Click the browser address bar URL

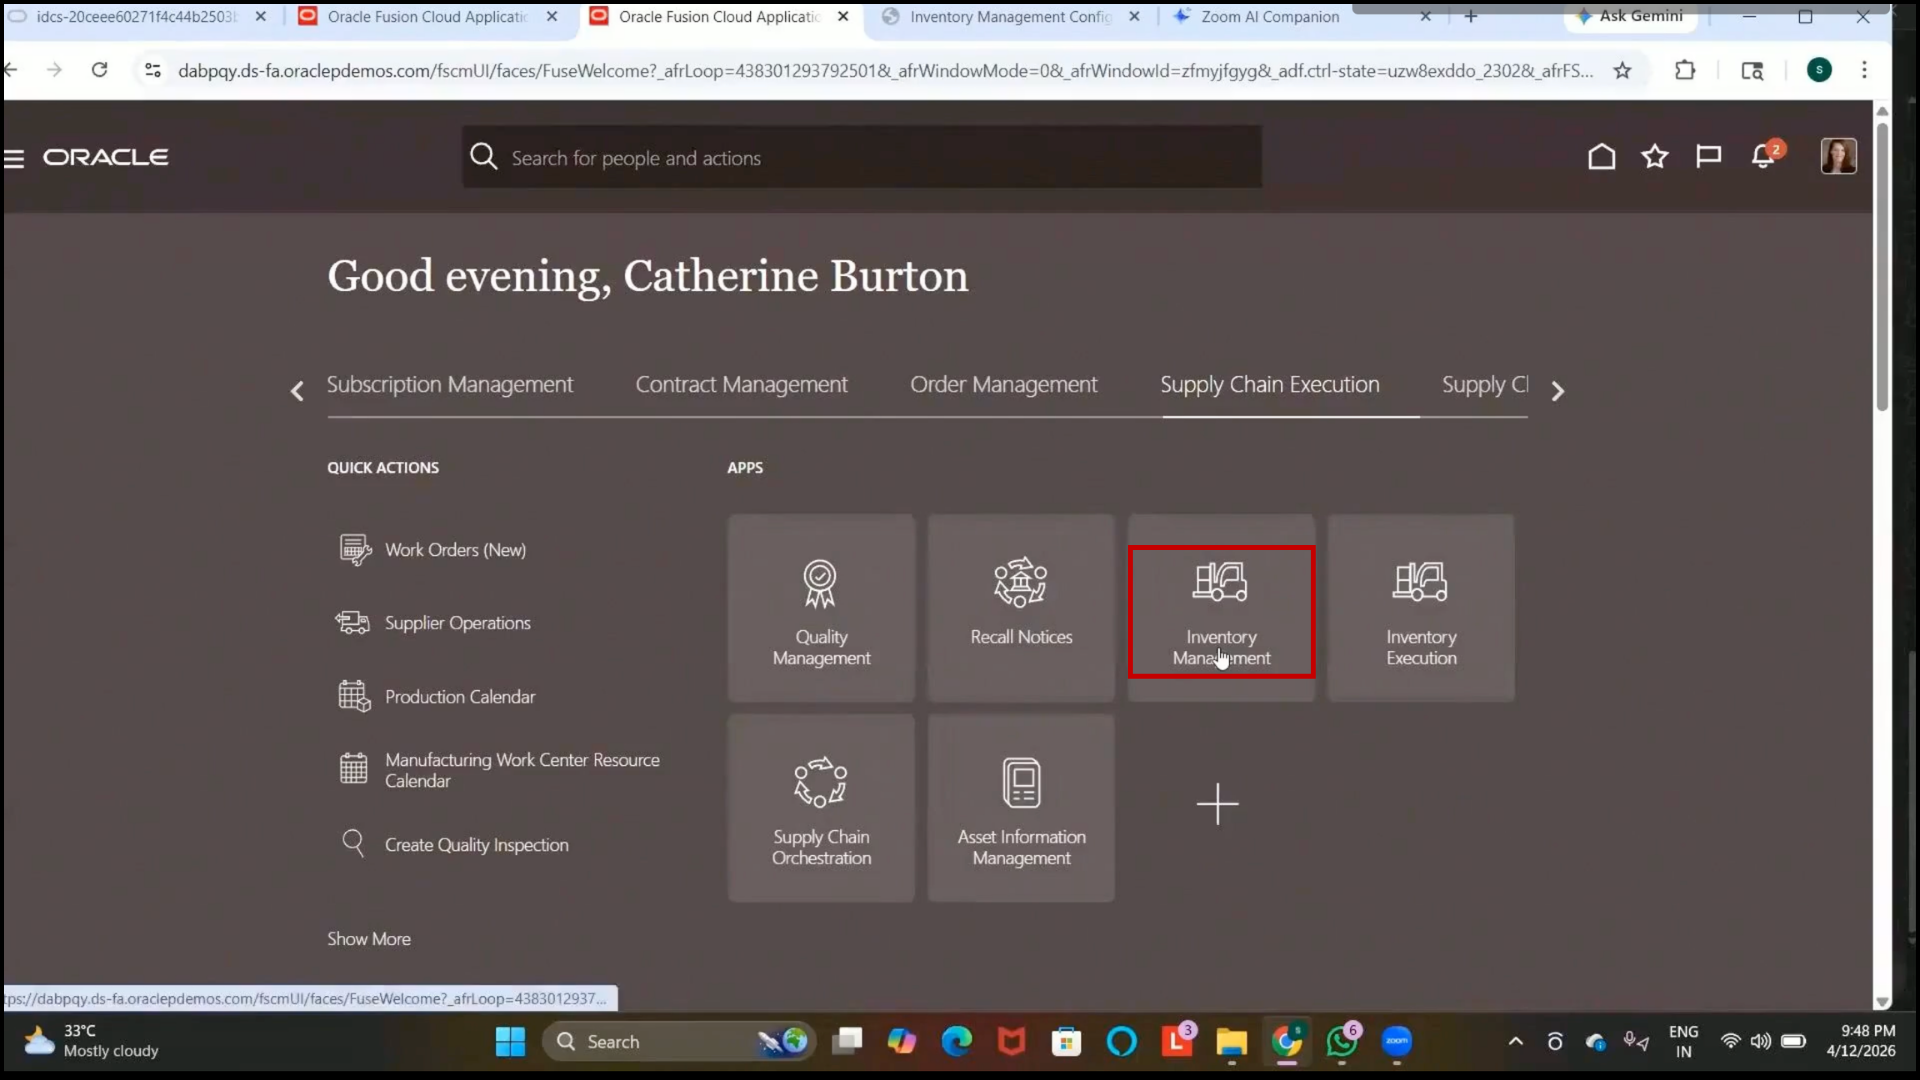885,70
